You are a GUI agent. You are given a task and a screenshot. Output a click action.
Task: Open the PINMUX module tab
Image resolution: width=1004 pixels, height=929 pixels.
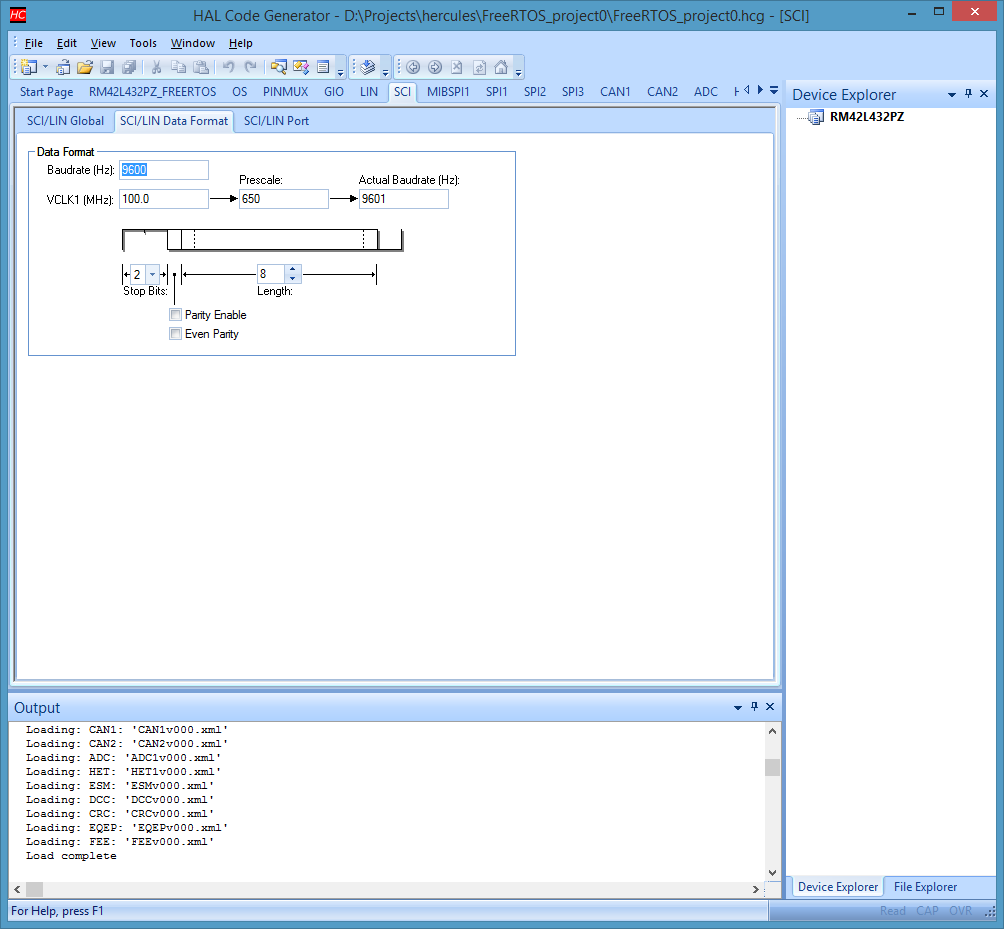(285, 92)
